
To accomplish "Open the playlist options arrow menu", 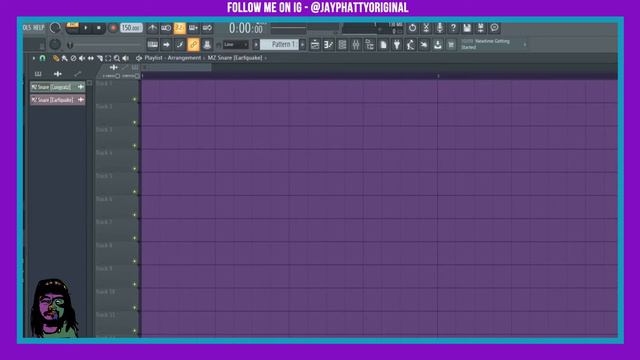I will click(x=33, y=58).
